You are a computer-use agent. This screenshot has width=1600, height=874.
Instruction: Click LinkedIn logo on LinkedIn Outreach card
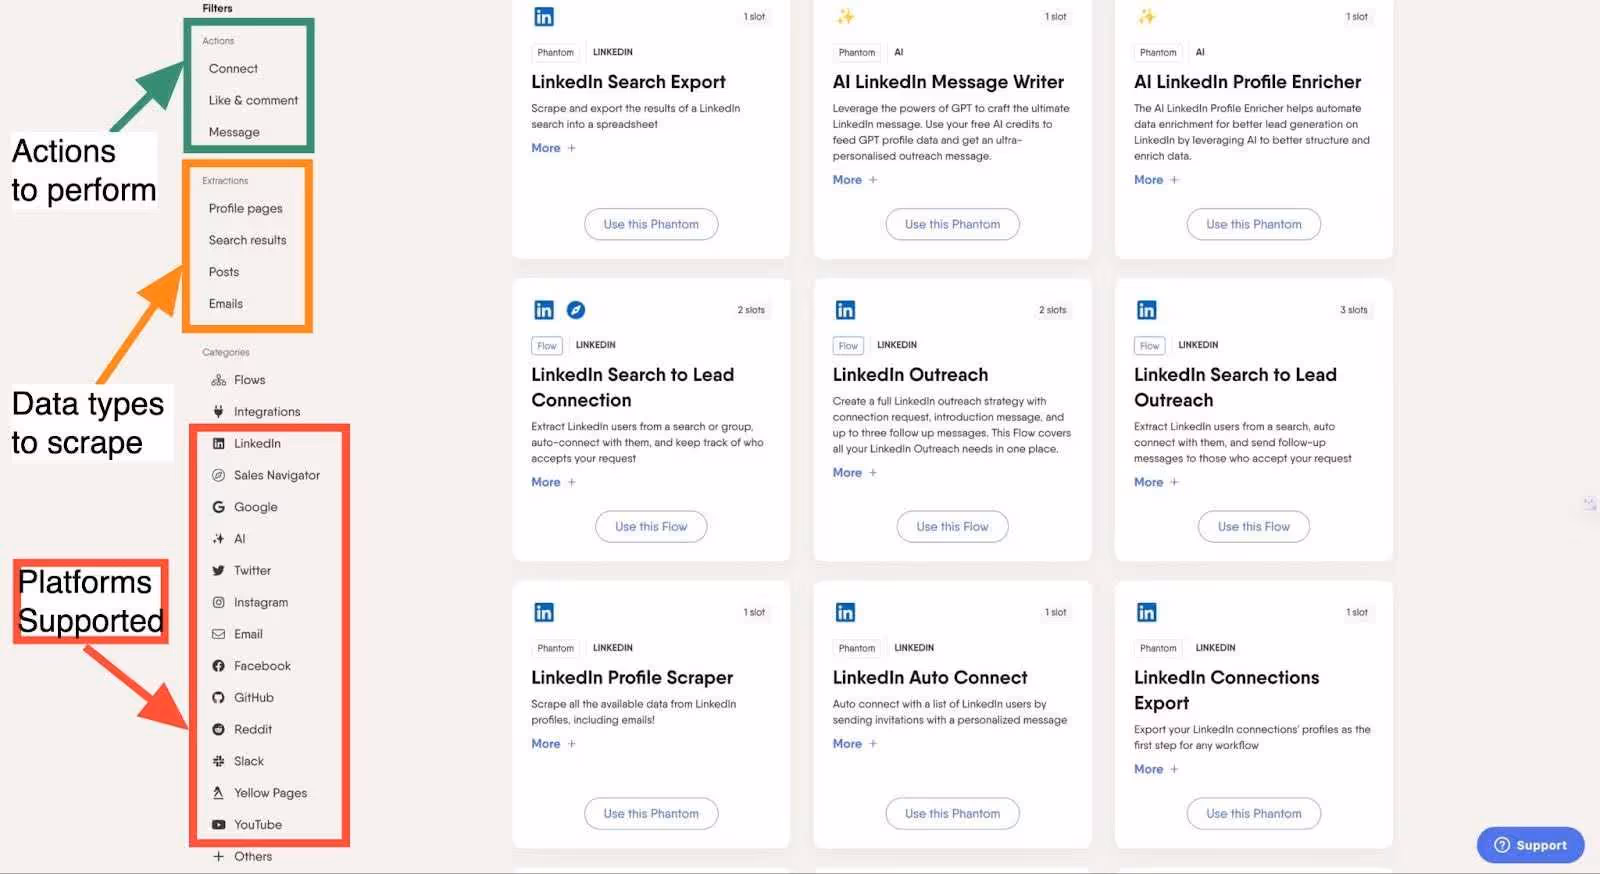coord(845,310)
